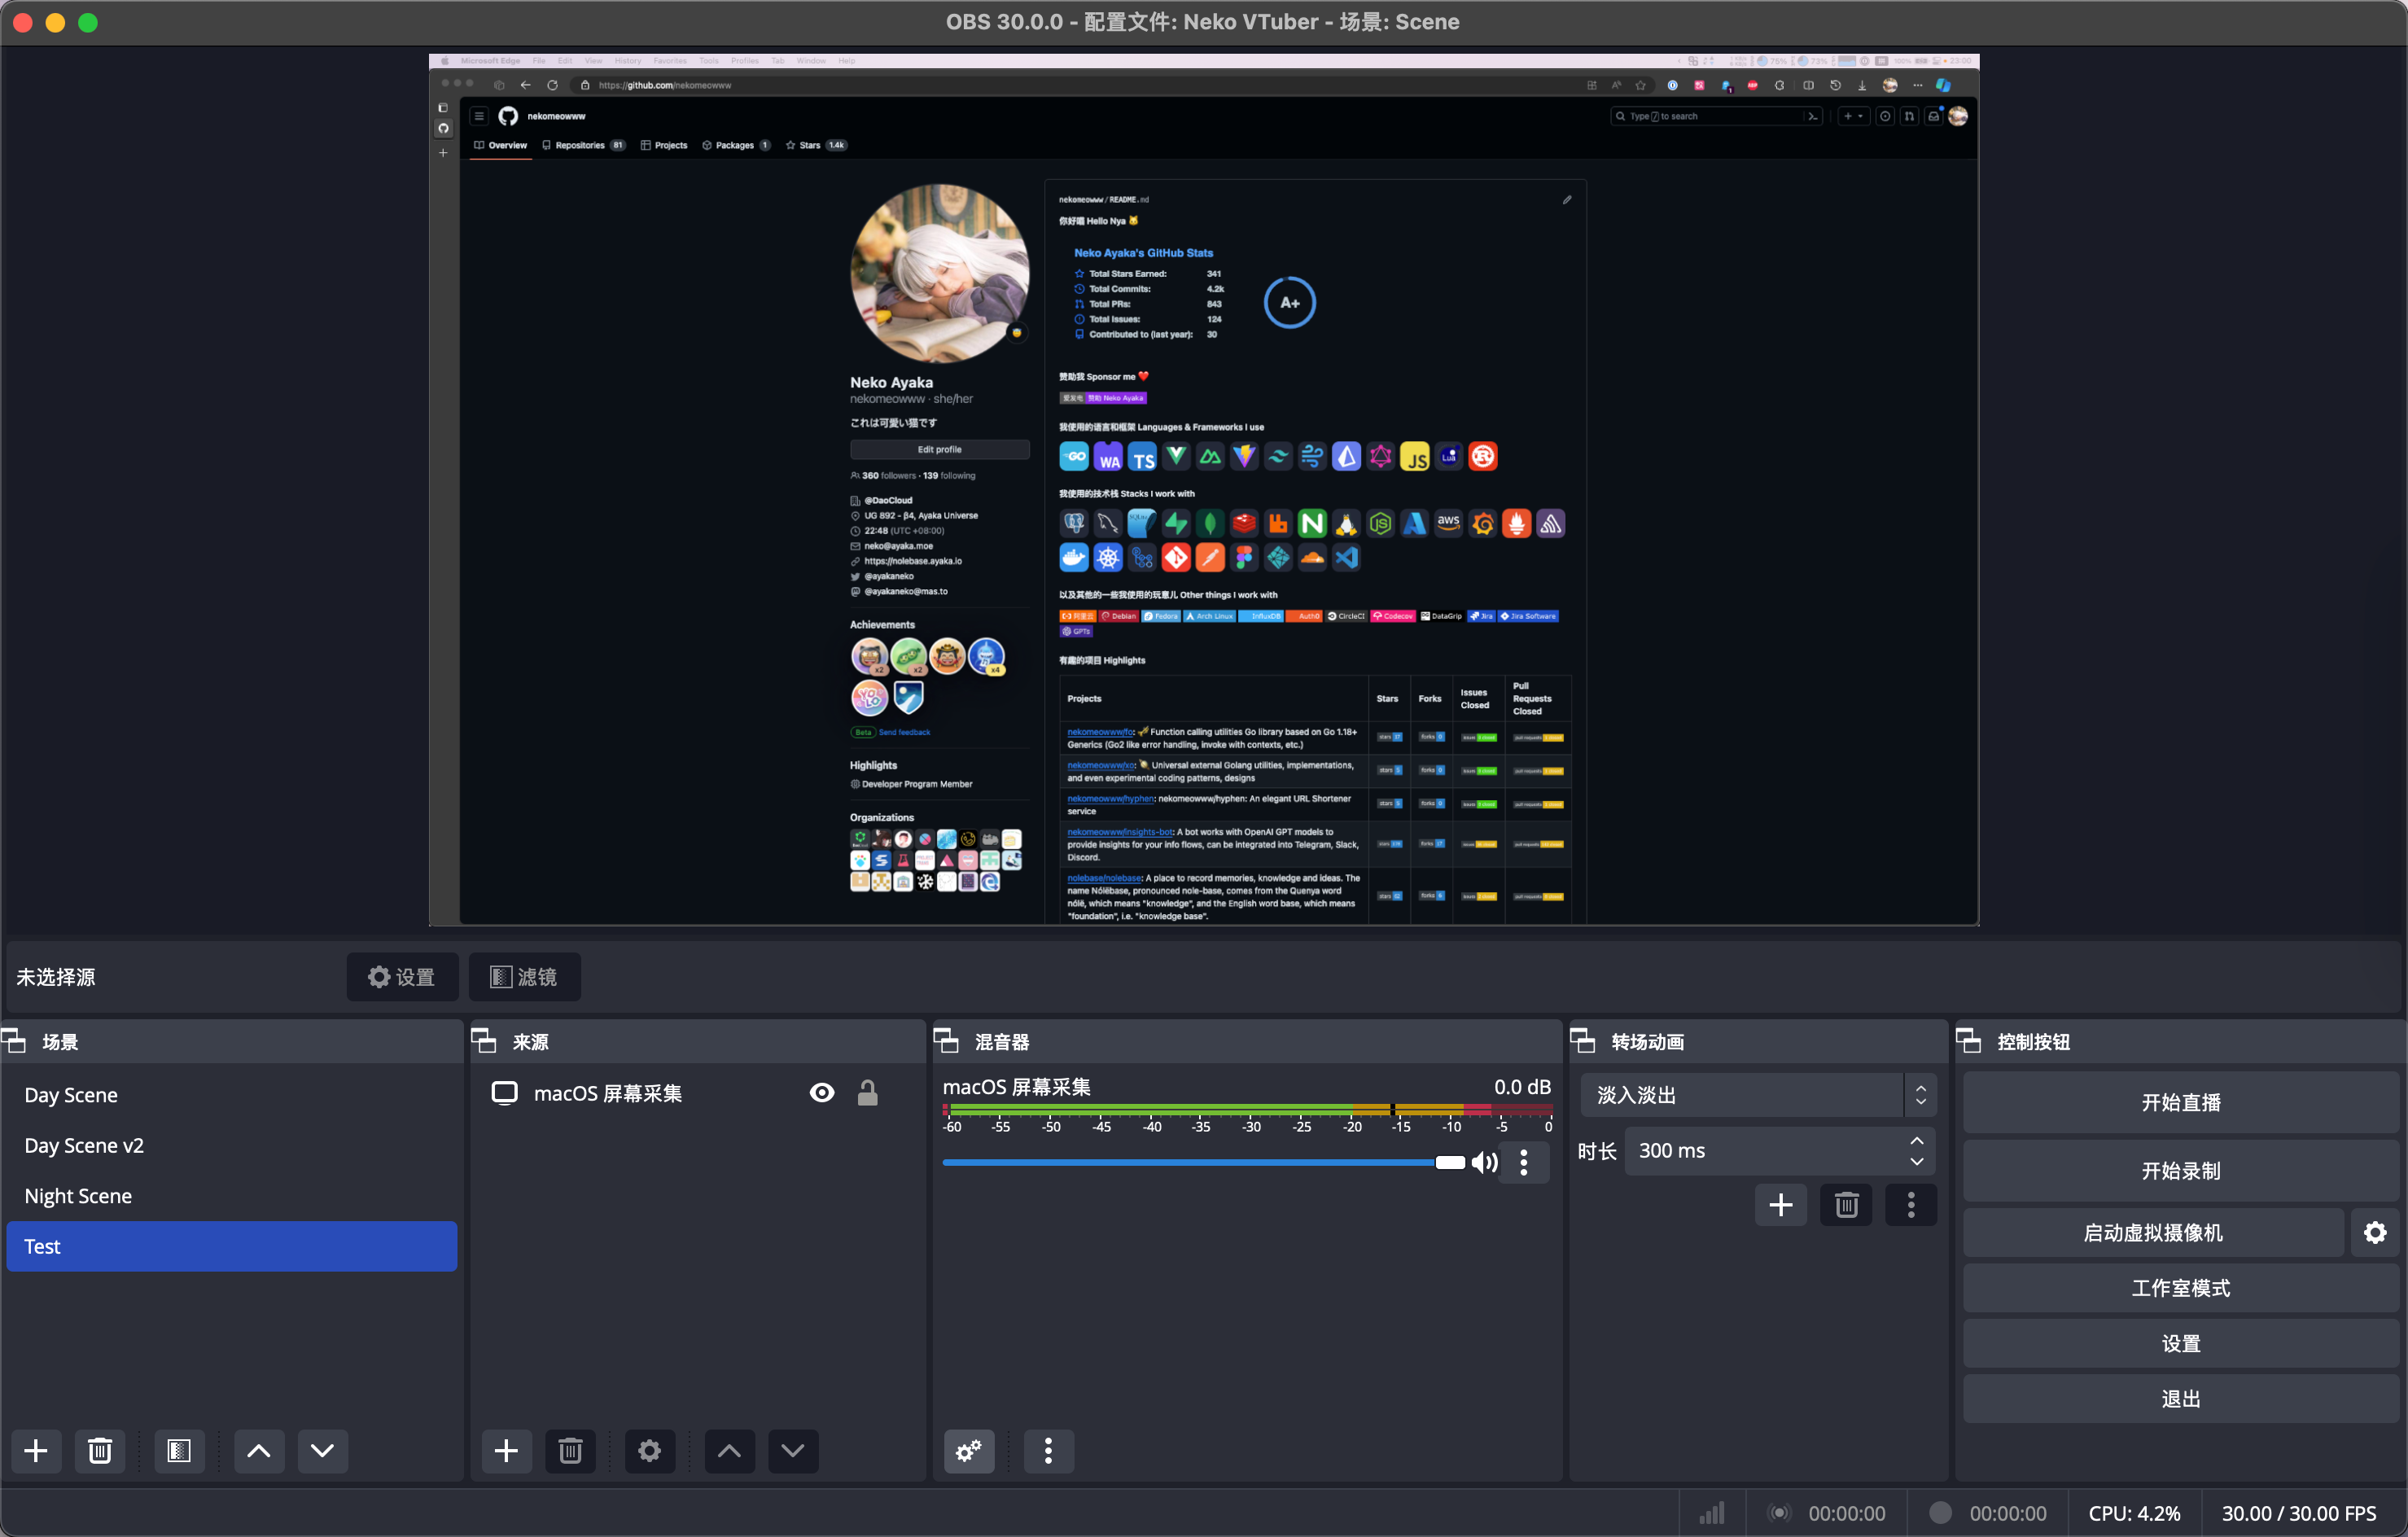
Task: Click the 开始录制 start recording button
Action: pyautogui.click(x=2180, y=1170)
